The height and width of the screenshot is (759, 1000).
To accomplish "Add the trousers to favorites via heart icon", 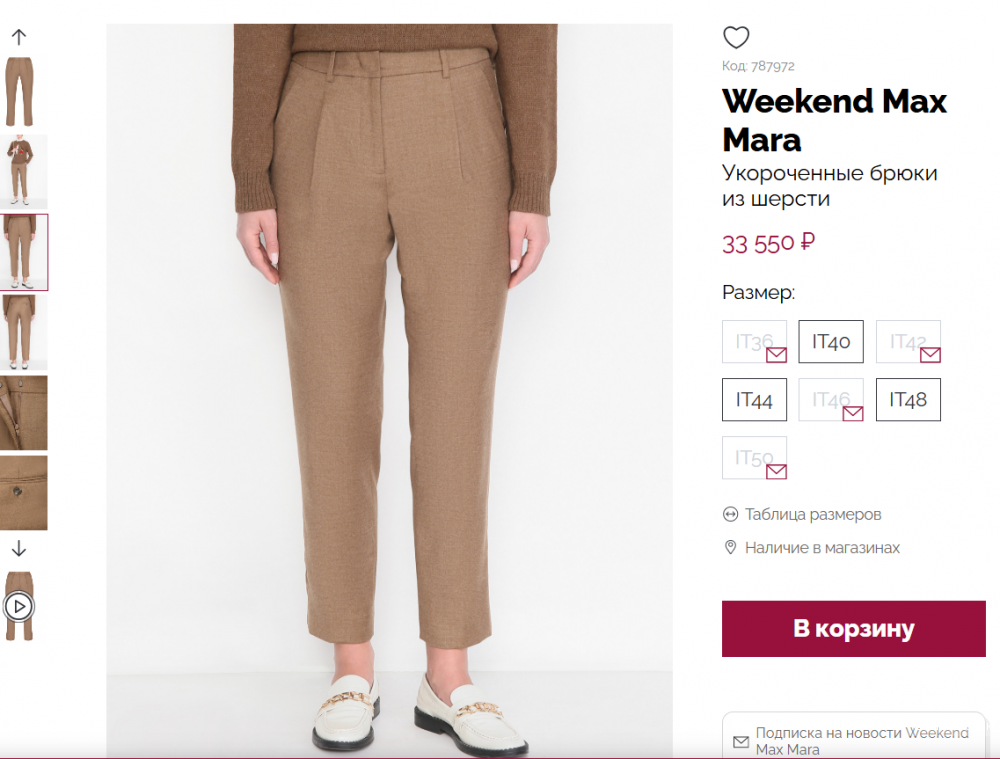I will 736,37.
